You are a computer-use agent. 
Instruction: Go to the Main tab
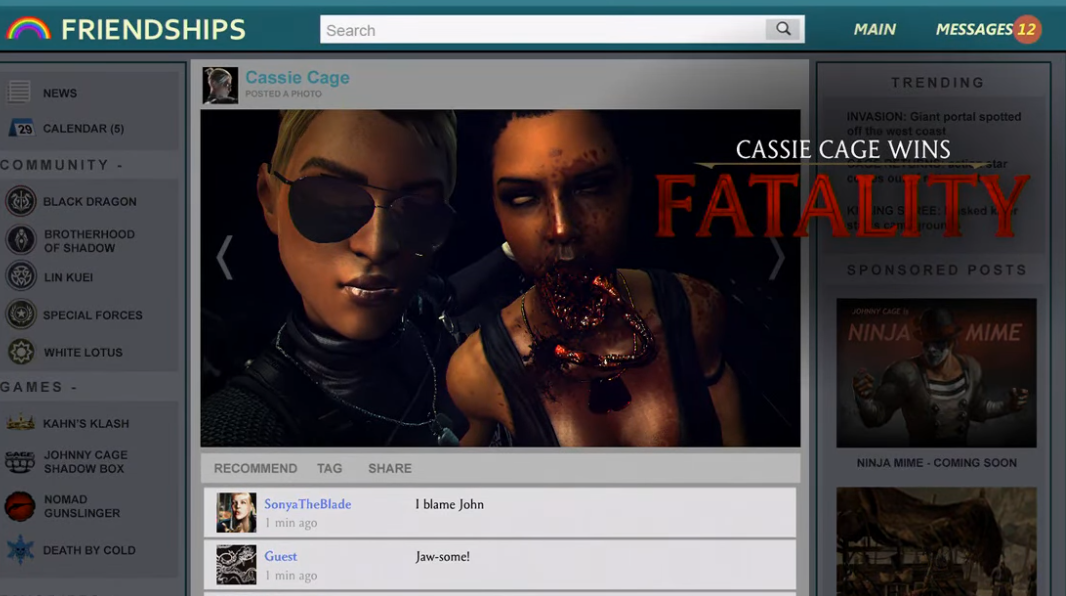coord(874,29)
